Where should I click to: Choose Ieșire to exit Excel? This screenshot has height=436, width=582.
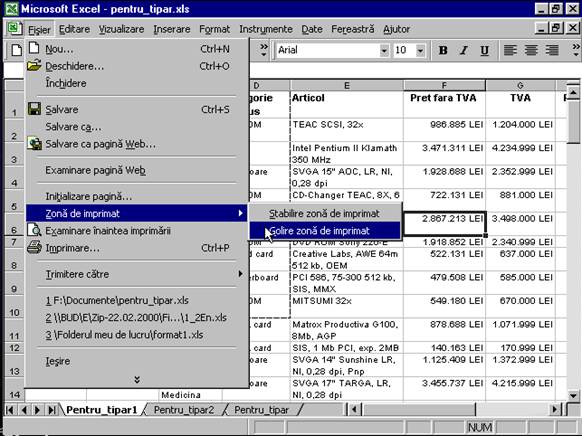point(137,361)
